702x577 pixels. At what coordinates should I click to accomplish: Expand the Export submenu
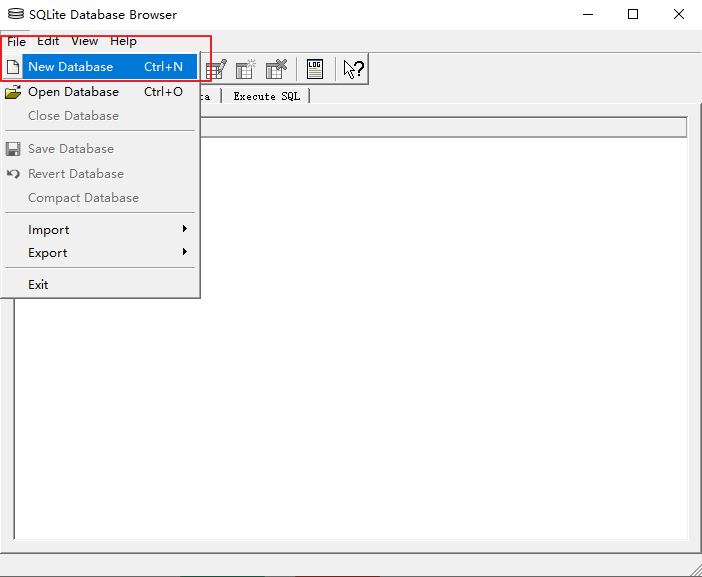tap(101, 253)
